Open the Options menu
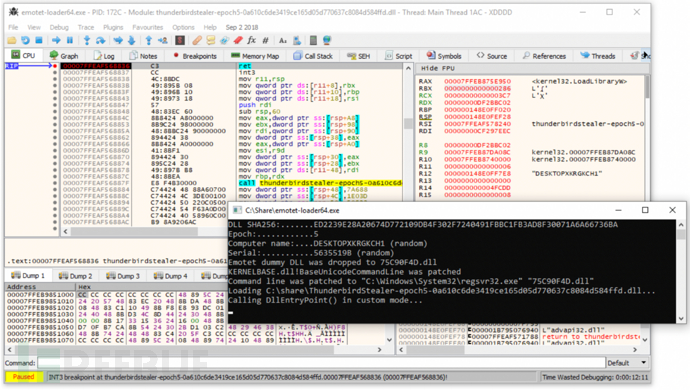 183,27
